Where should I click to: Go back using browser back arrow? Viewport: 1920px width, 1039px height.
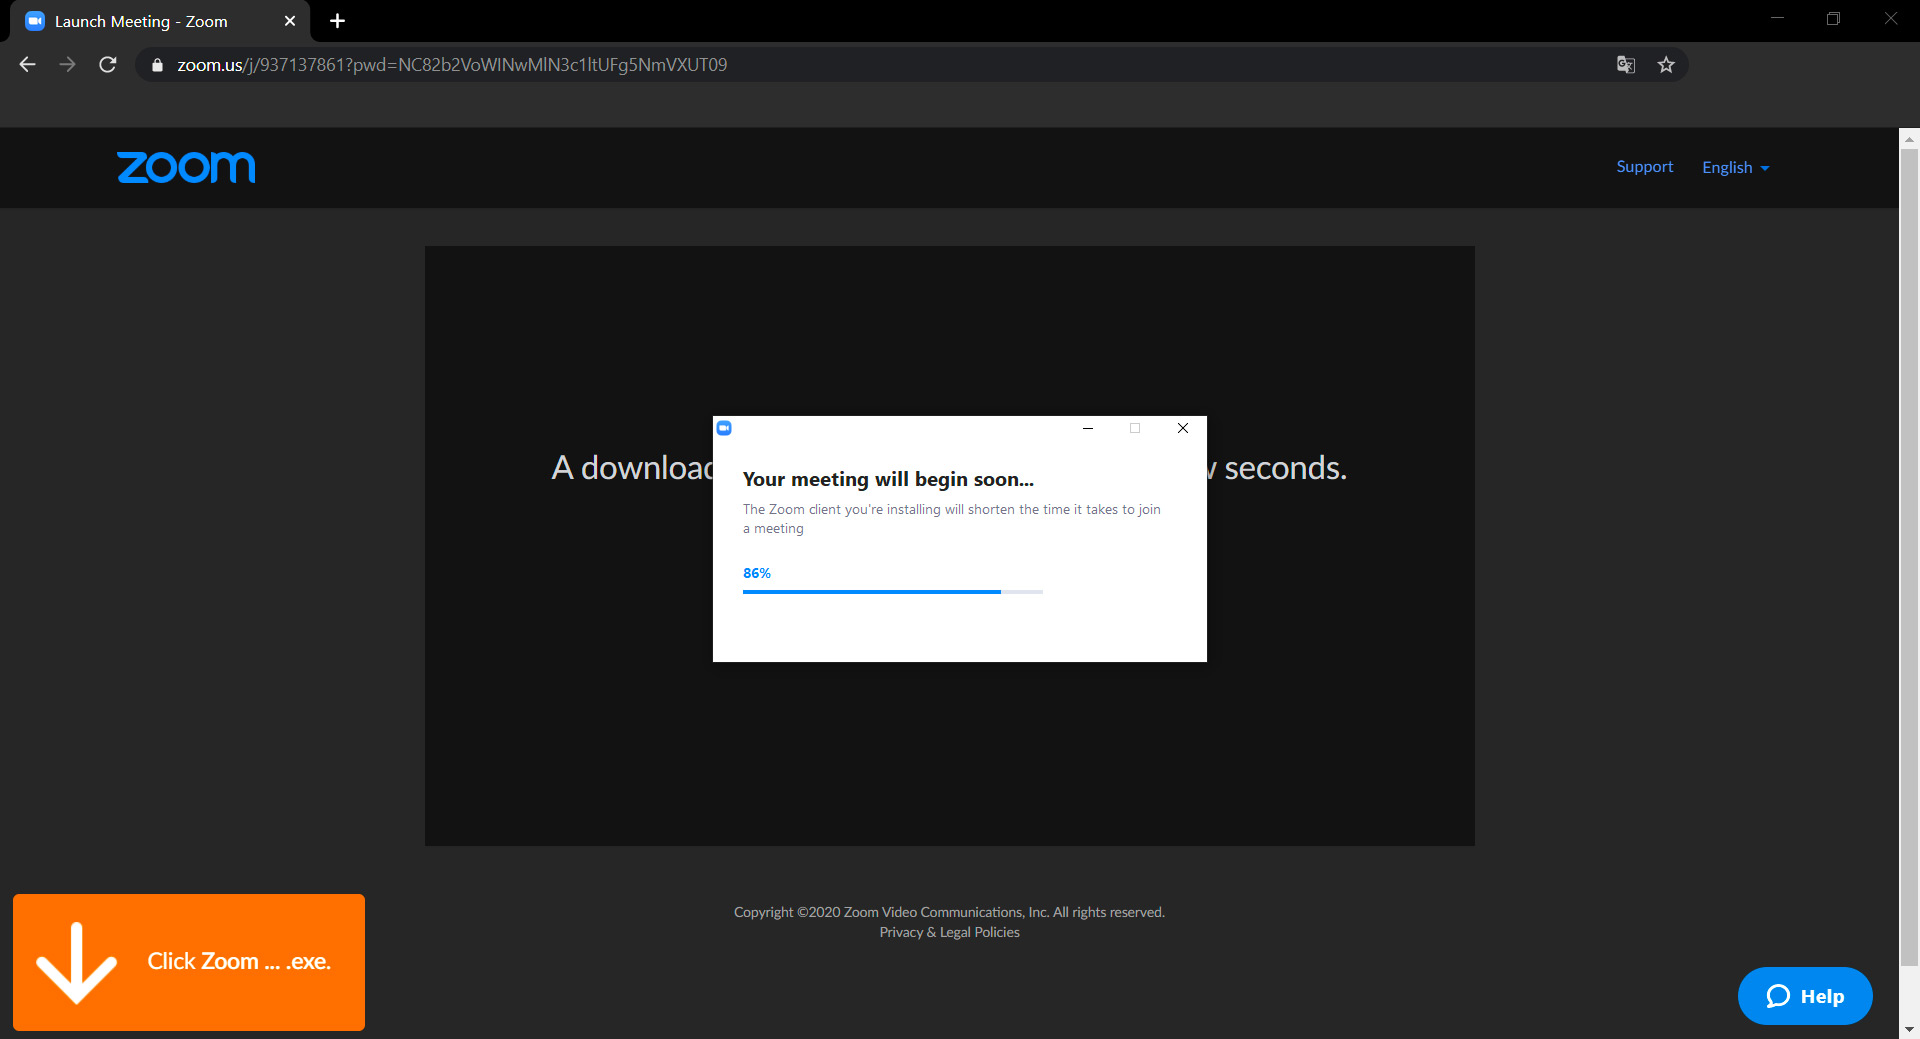[x=28, y=65]
